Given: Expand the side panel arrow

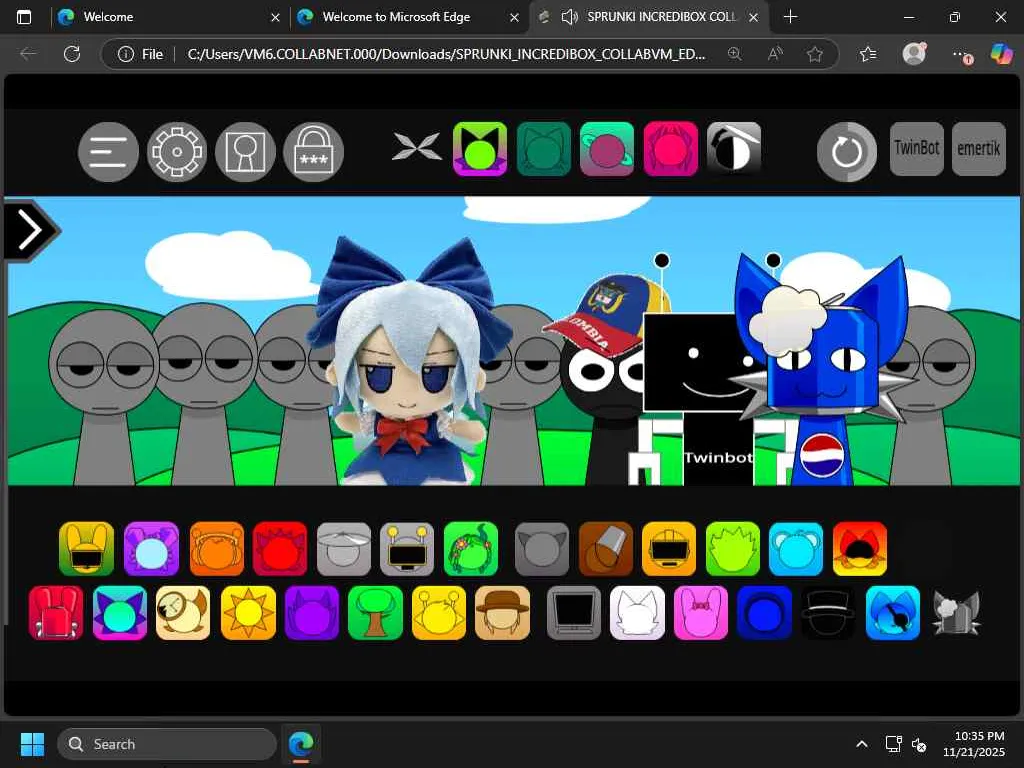Looking at the screenshot, I should coord(31,230).
